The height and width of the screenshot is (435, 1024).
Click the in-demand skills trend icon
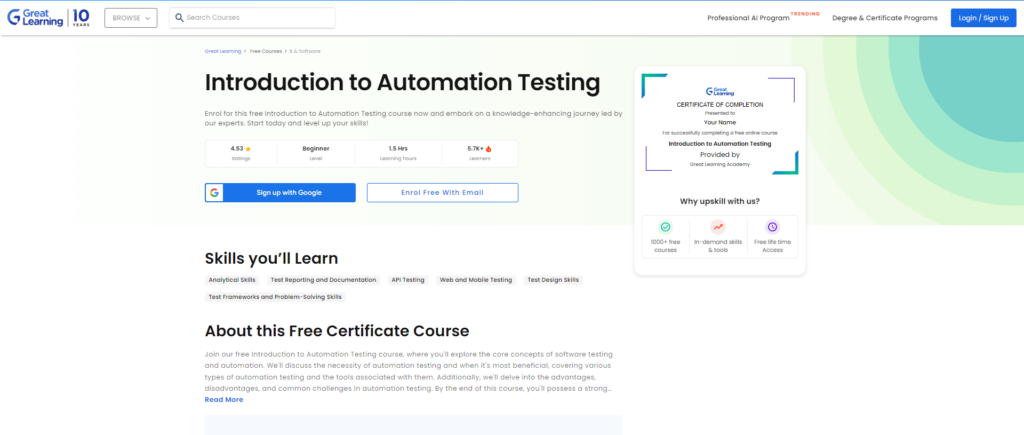coord(718,227)
